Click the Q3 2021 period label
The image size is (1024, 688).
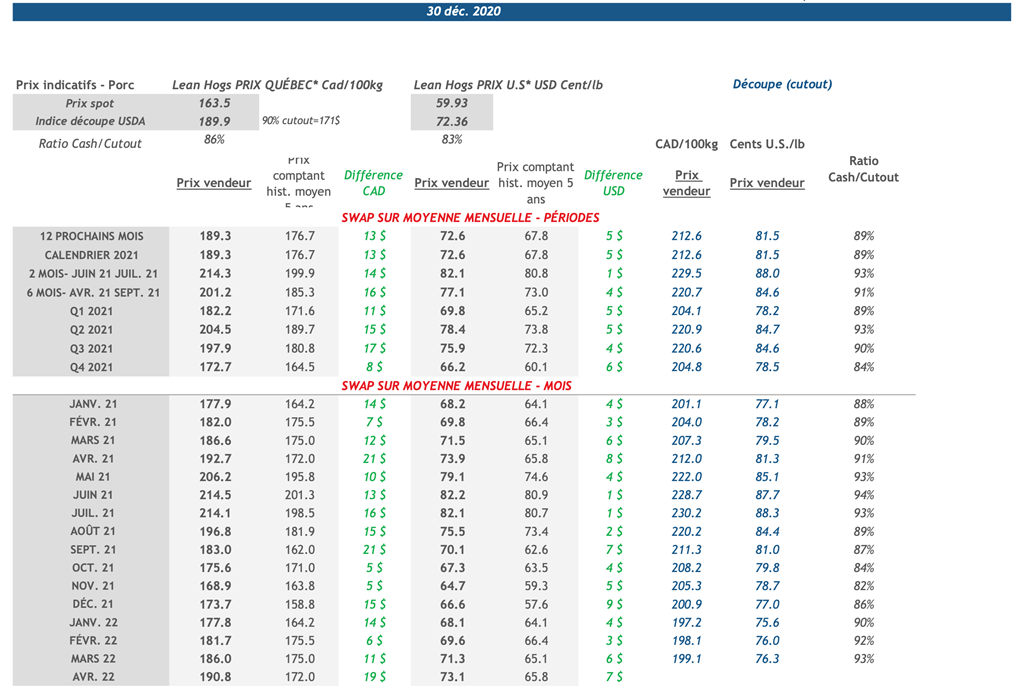(92, 349)
